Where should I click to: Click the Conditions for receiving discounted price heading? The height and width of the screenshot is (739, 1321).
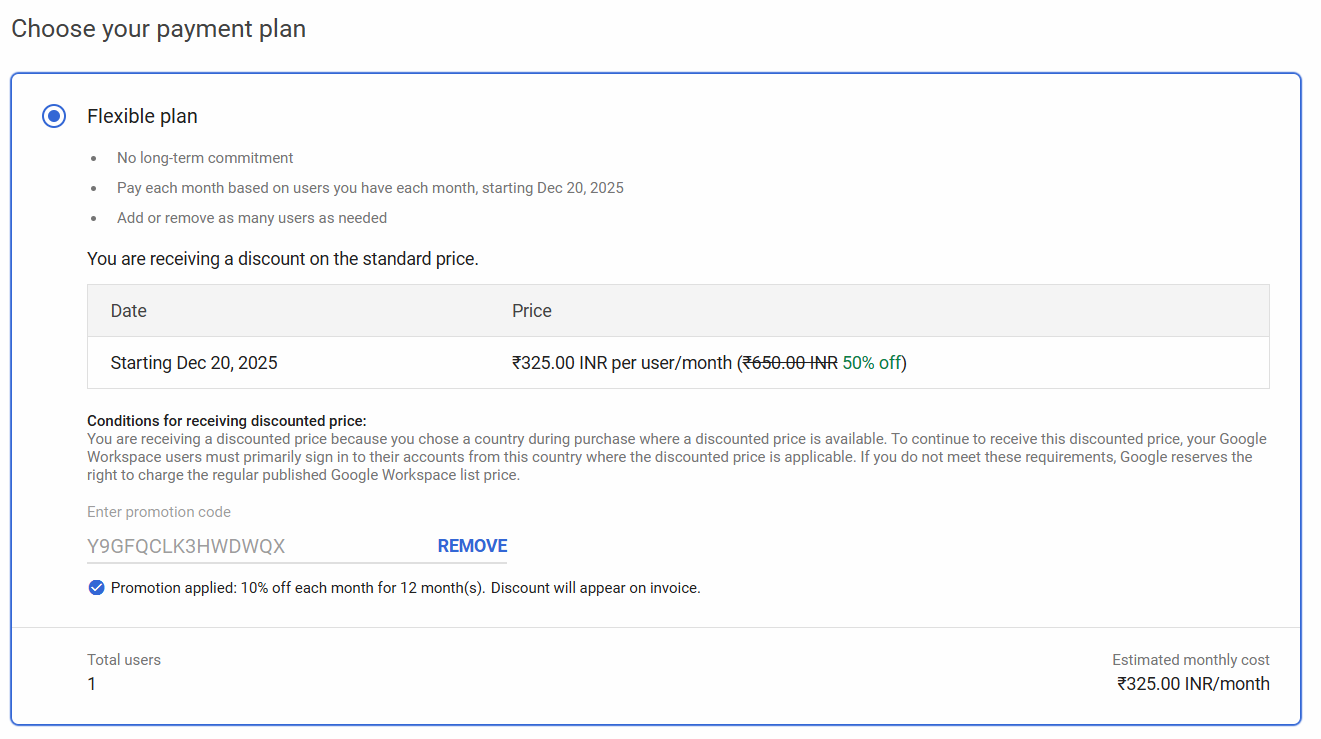[x=227, y=421]
